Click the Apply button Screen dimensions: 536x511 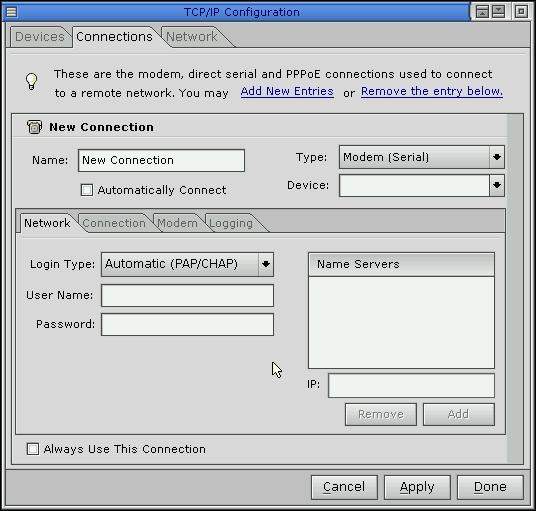point(417,487)
